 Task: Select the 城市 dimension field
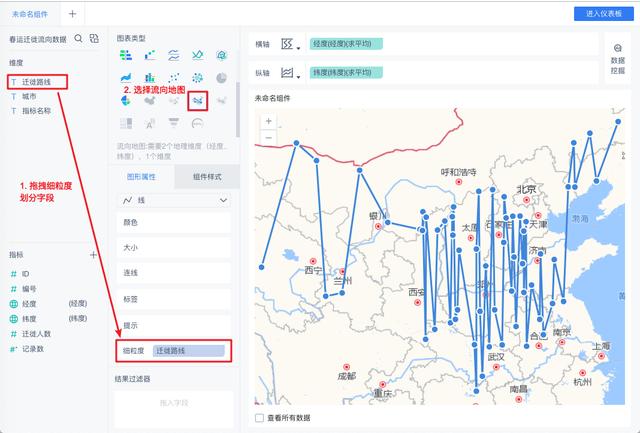(29, 96)
